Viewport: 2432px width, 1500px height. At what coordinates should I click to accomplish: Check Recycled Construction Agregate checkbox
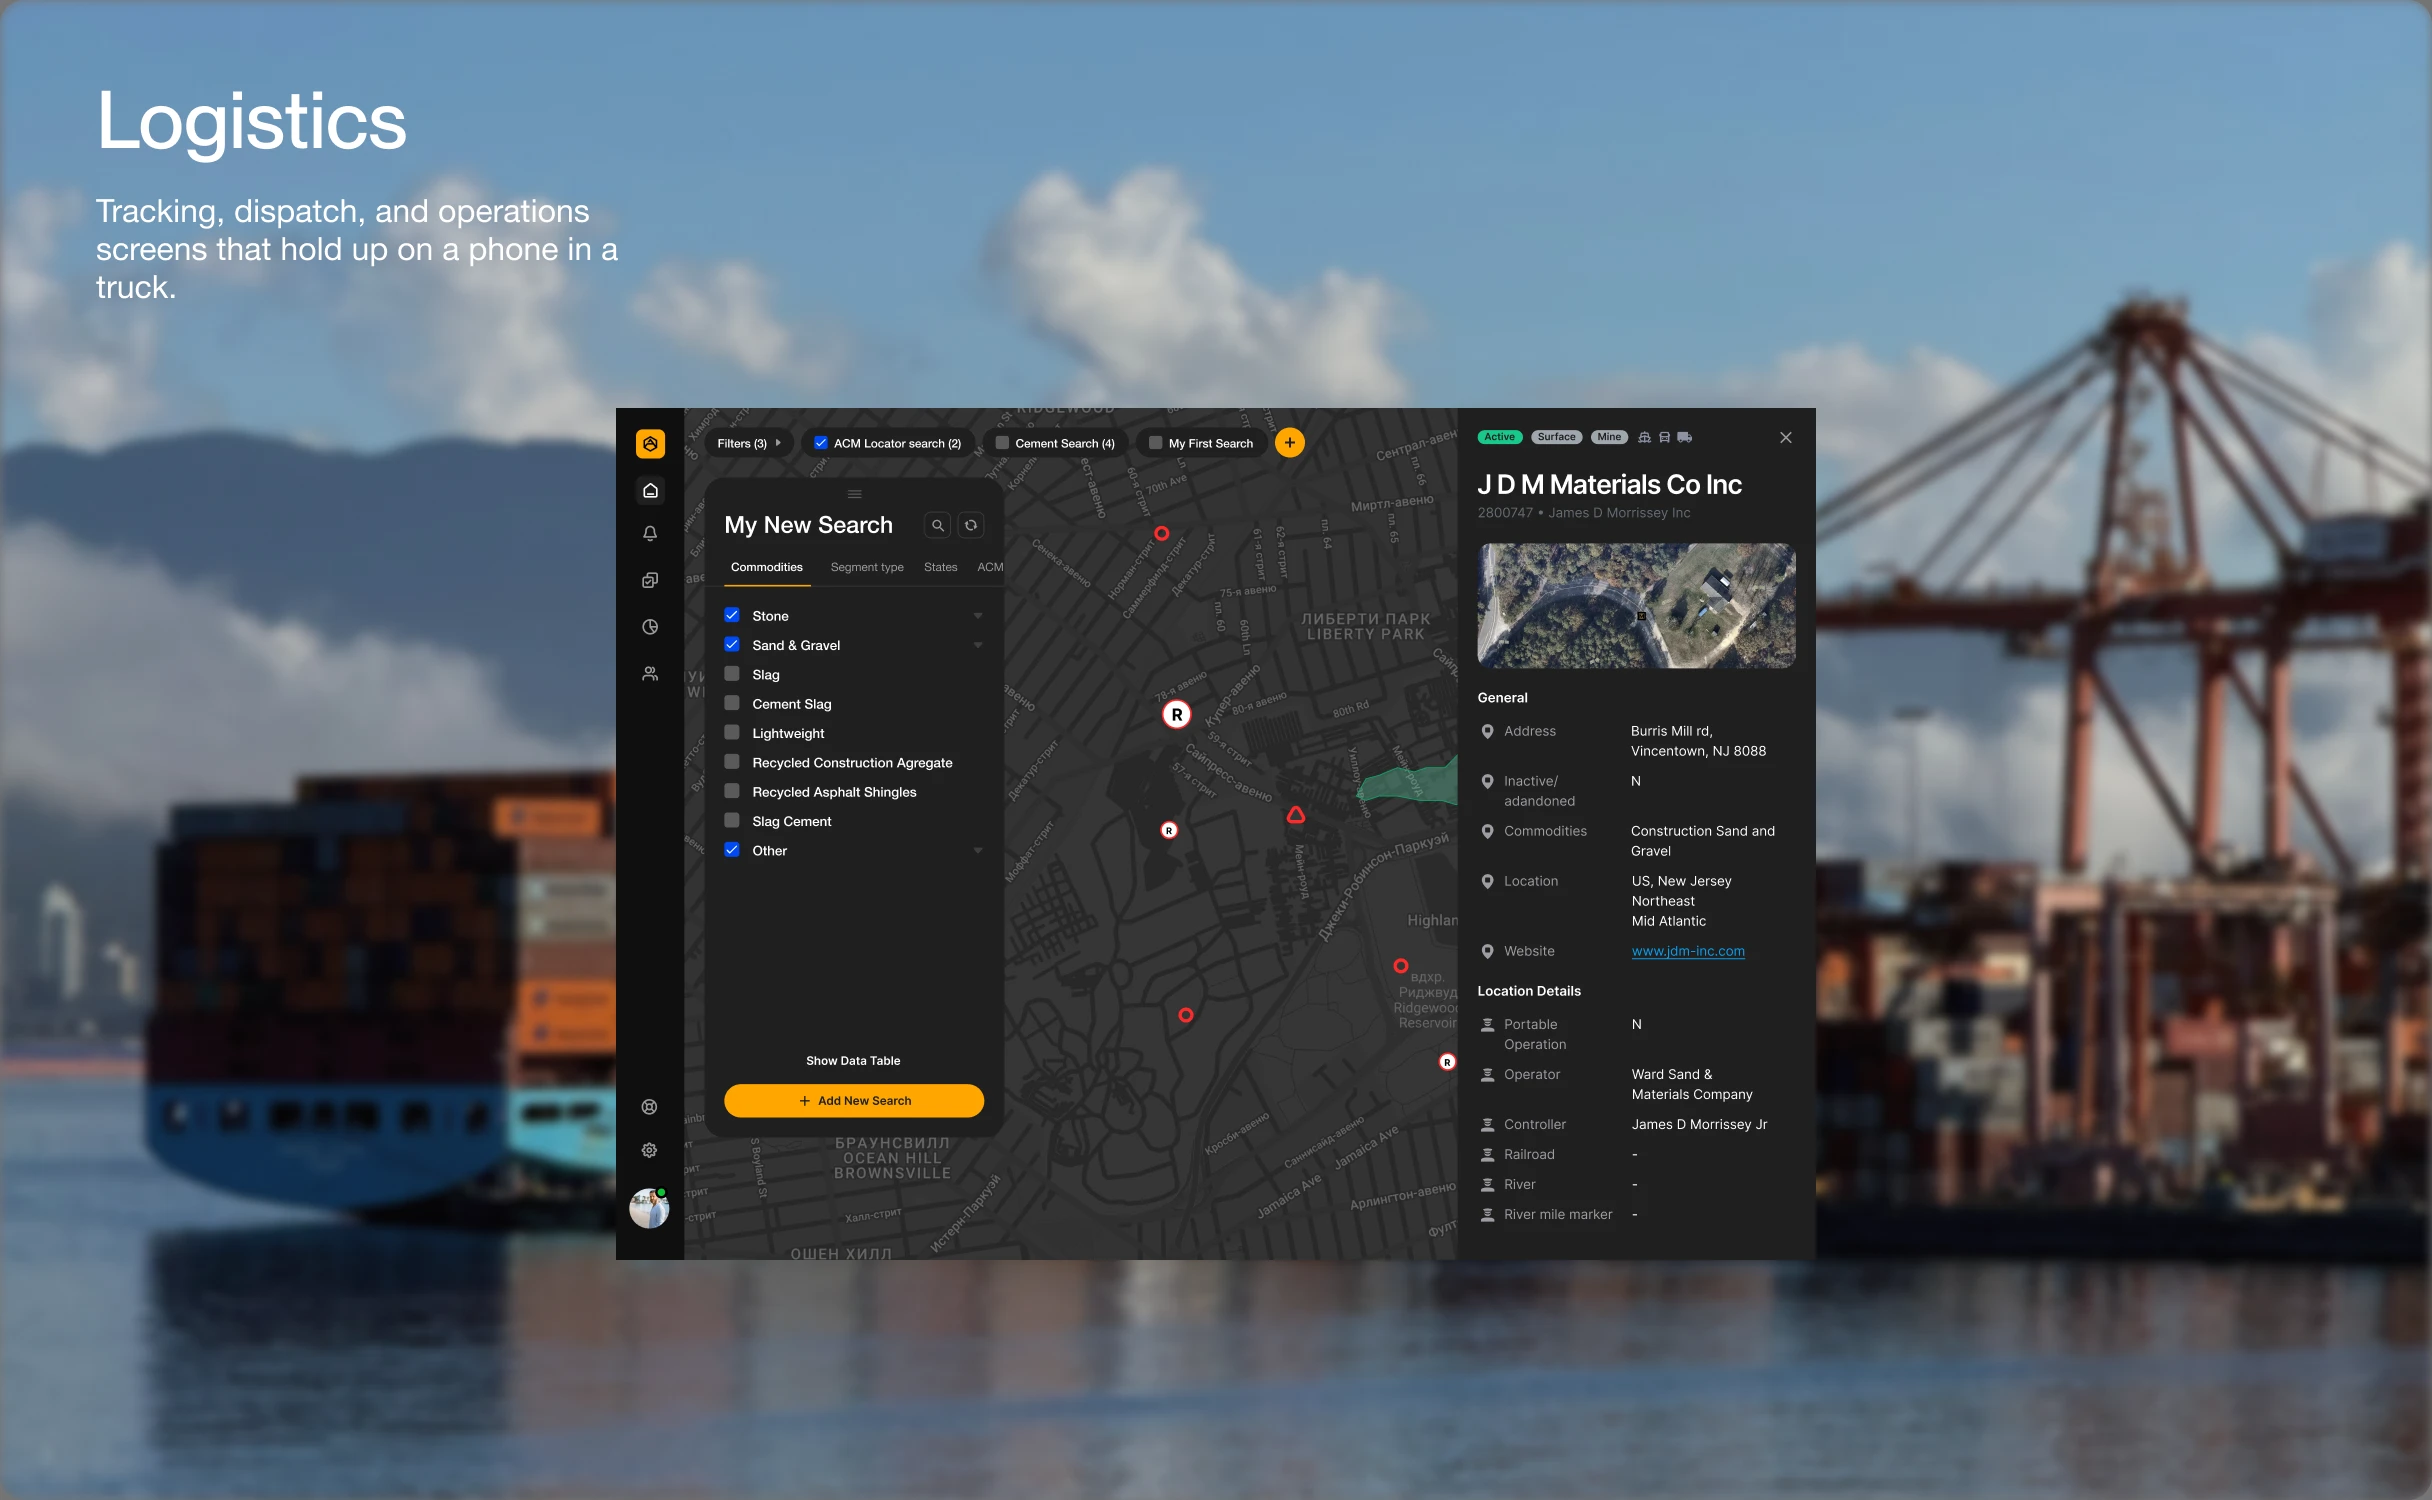(732, 762)
